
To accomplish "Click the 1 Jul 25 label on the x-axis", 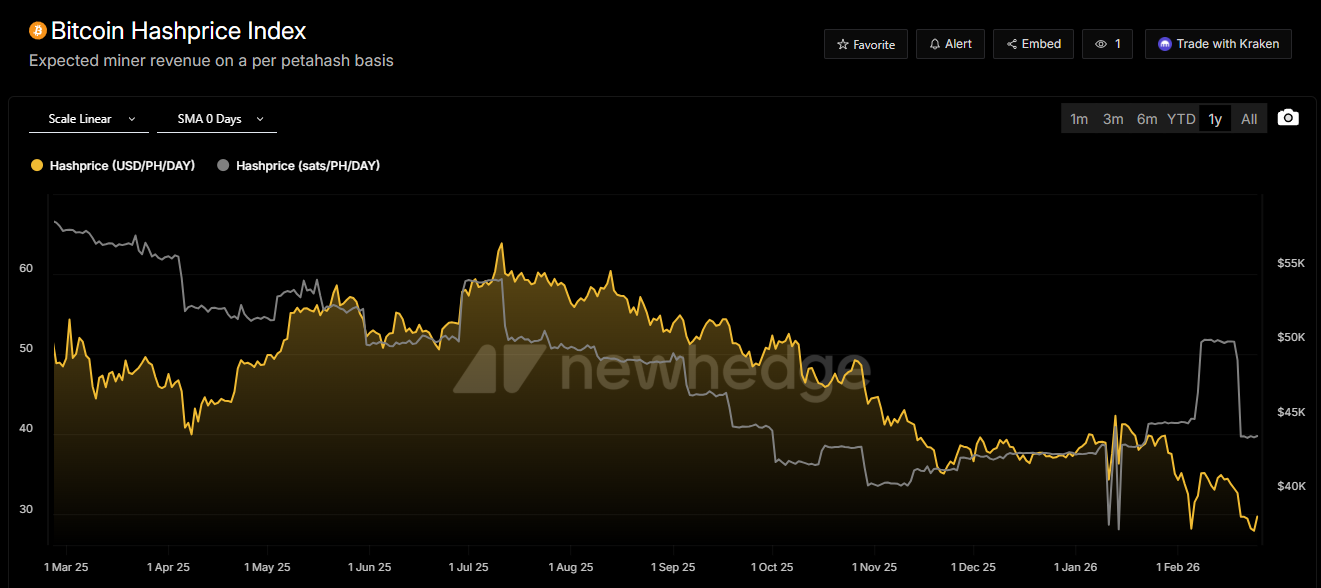I will (x=468, y=567).
